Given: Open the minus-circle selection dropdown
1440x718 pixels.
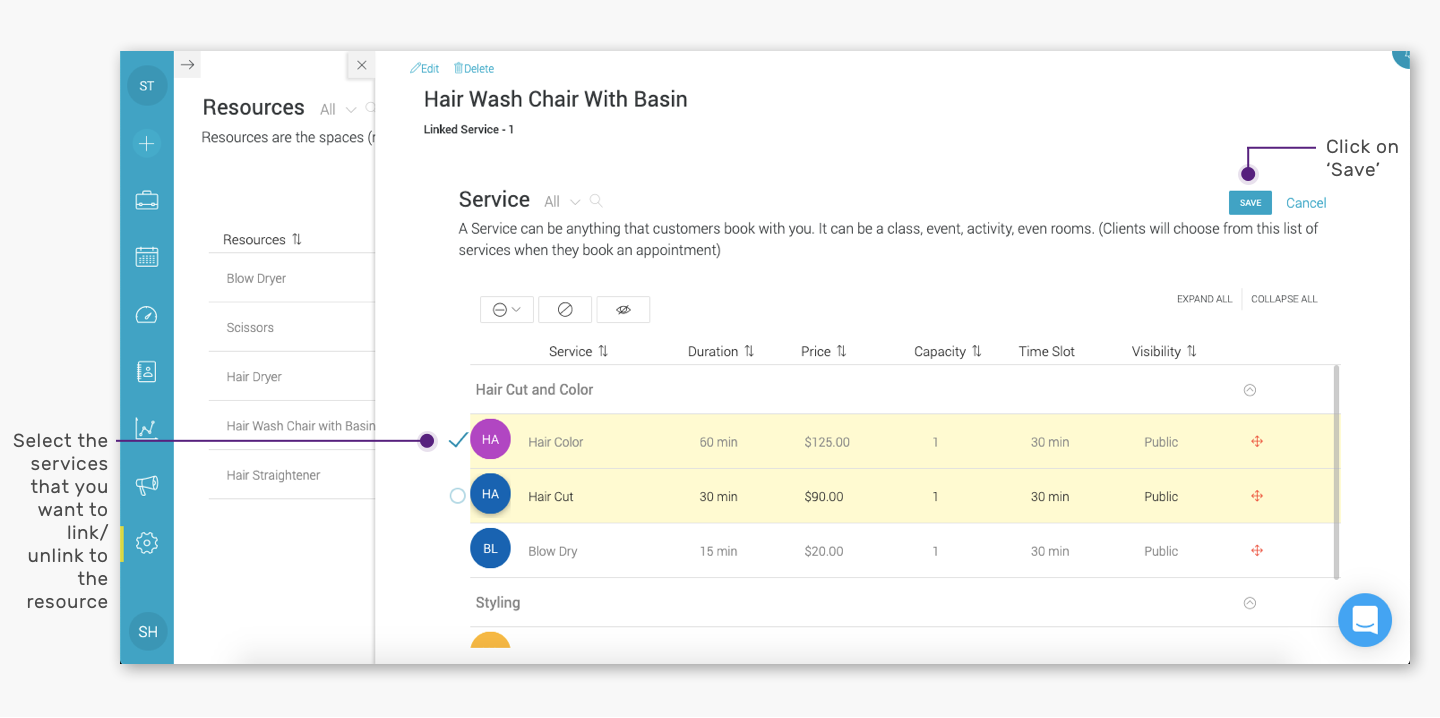Looking at the screenshot, I should pos(507,310).
